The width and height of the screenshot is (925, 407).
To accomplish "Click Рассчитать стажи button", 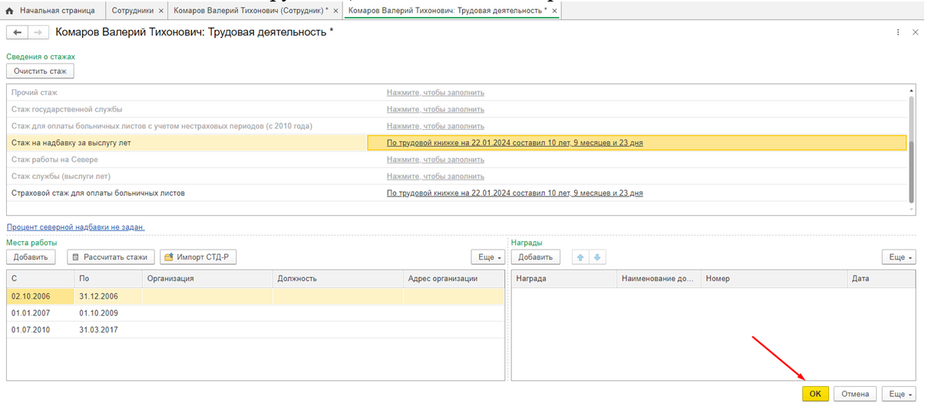I will [110, 257].
